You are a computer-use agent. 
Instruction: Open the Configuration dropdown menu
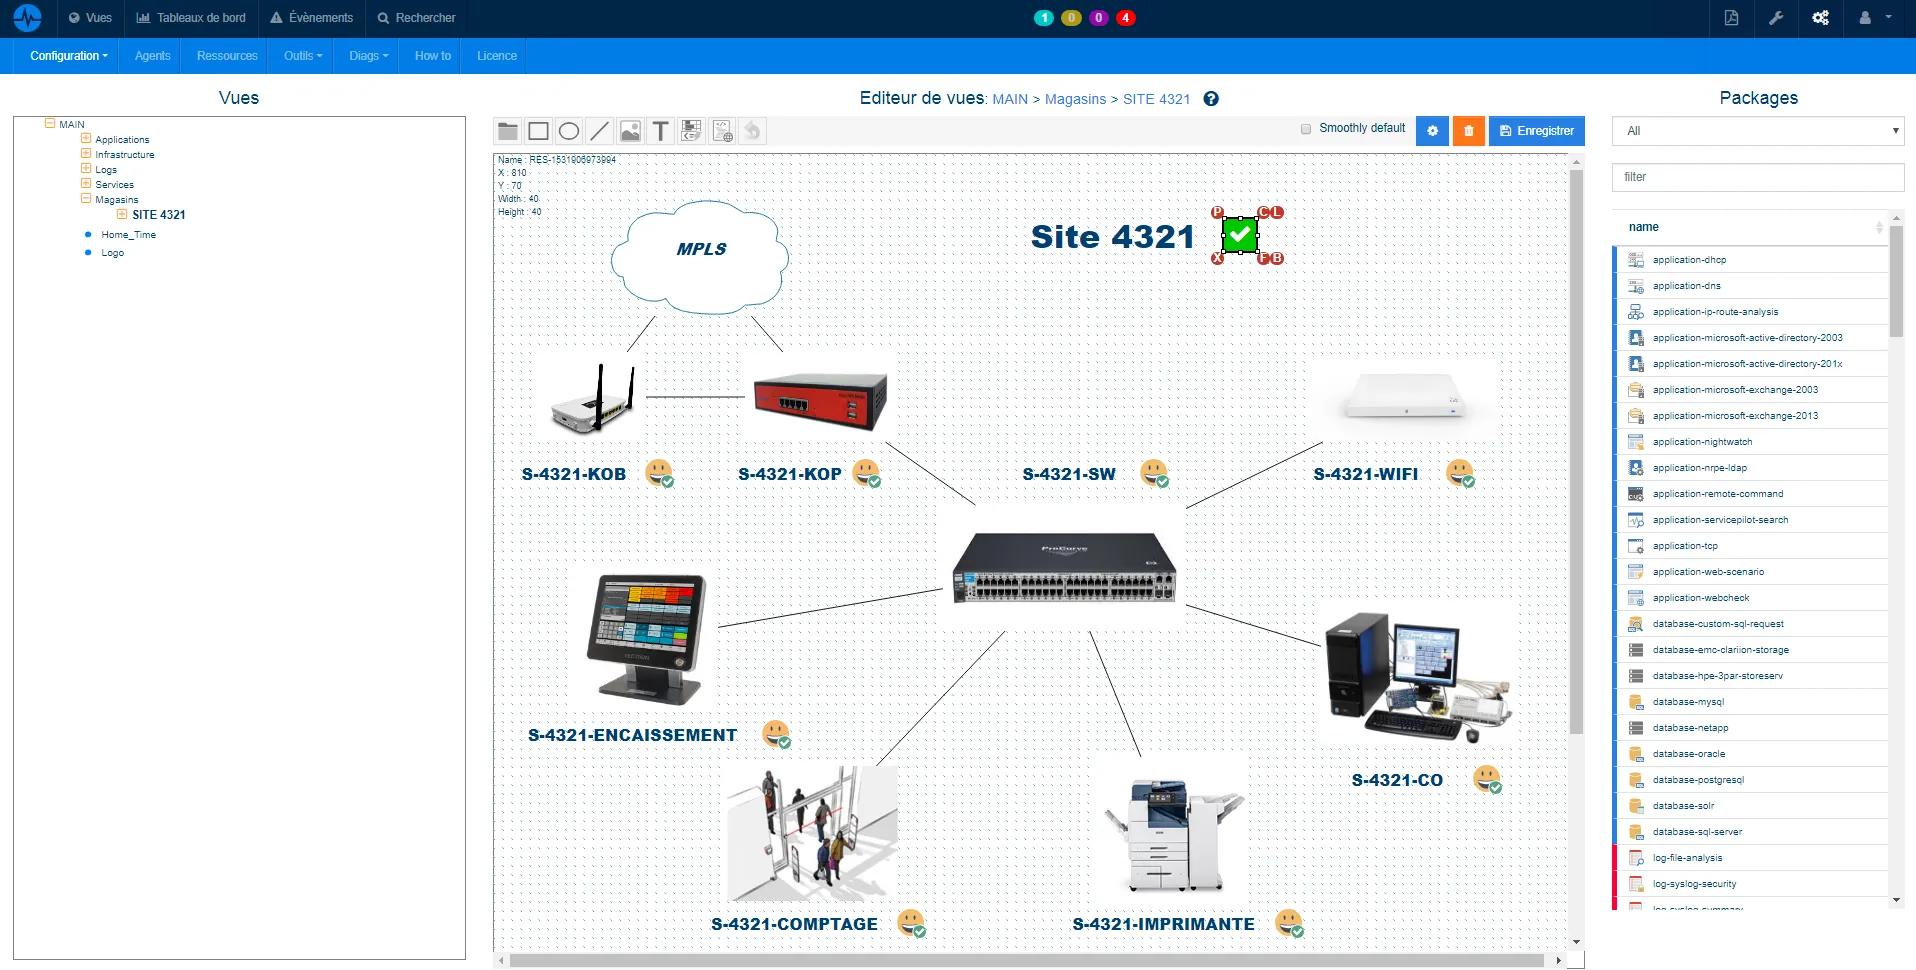point(67,55)
